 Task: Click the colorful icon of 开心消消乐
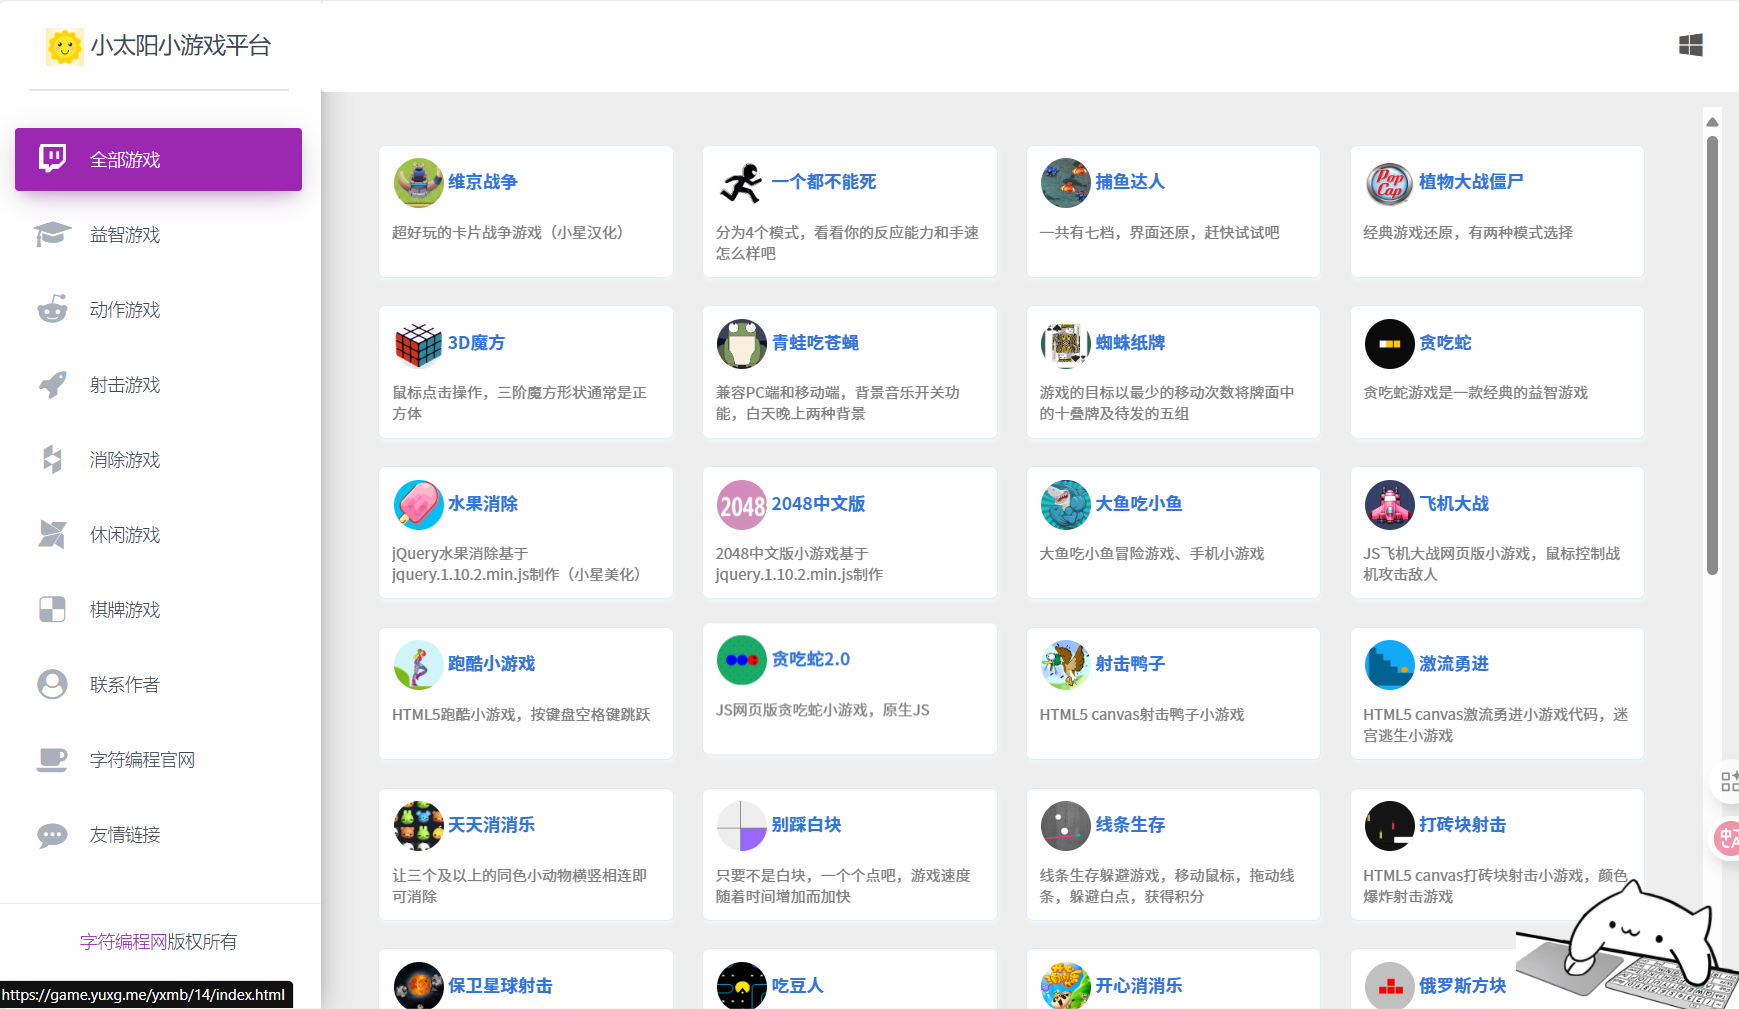coord(1066,985)
